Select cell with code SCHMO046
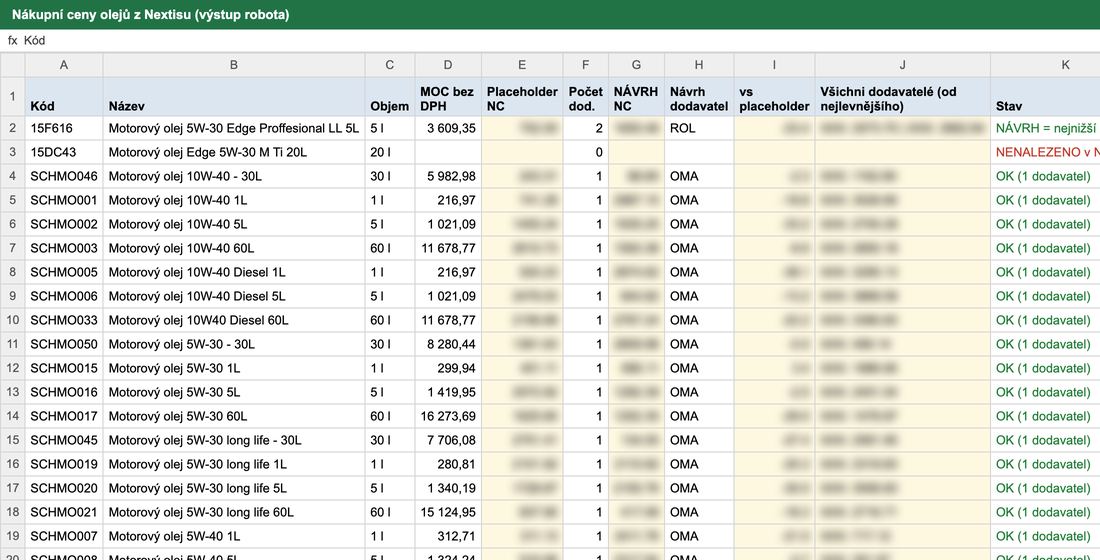Image resolution: width=1100 pixels, height=560 pixels. coord(64,176)
